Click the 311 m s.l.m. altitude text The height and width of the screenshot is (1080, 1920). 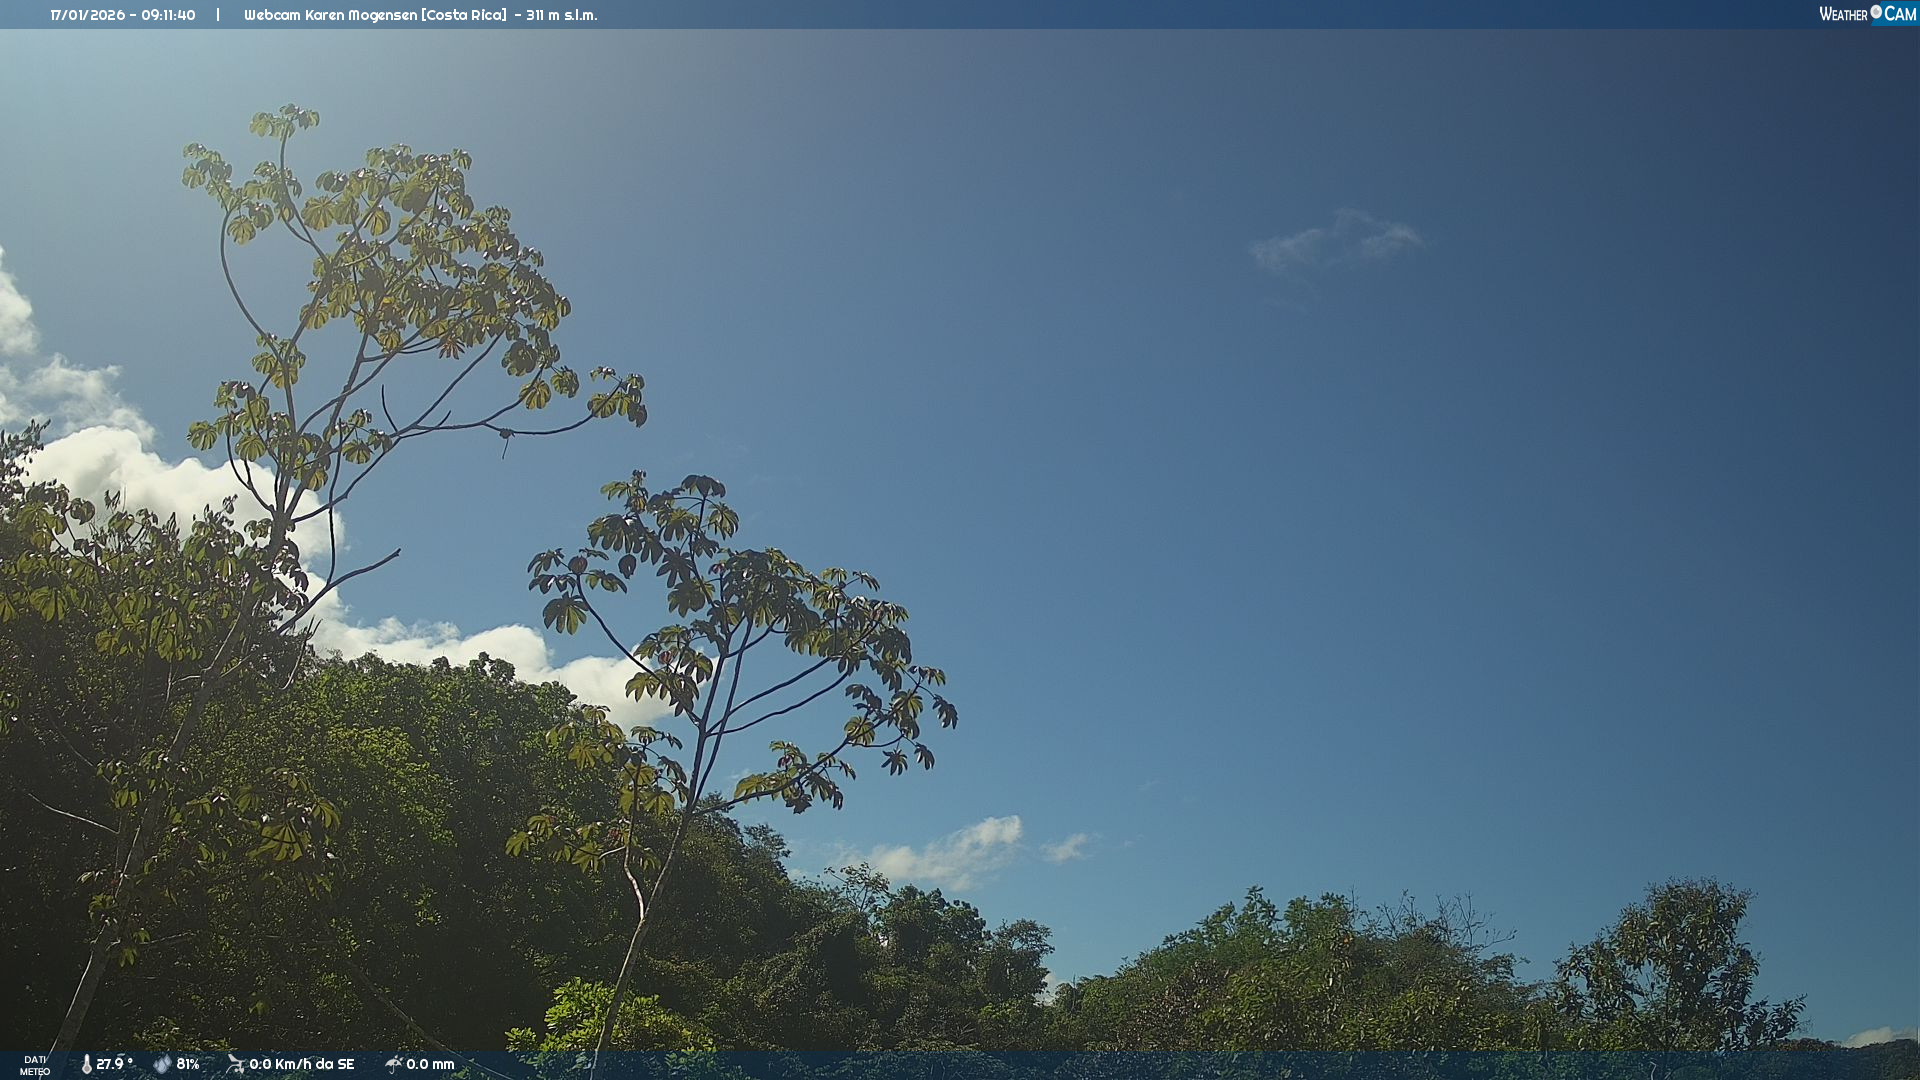562,15
